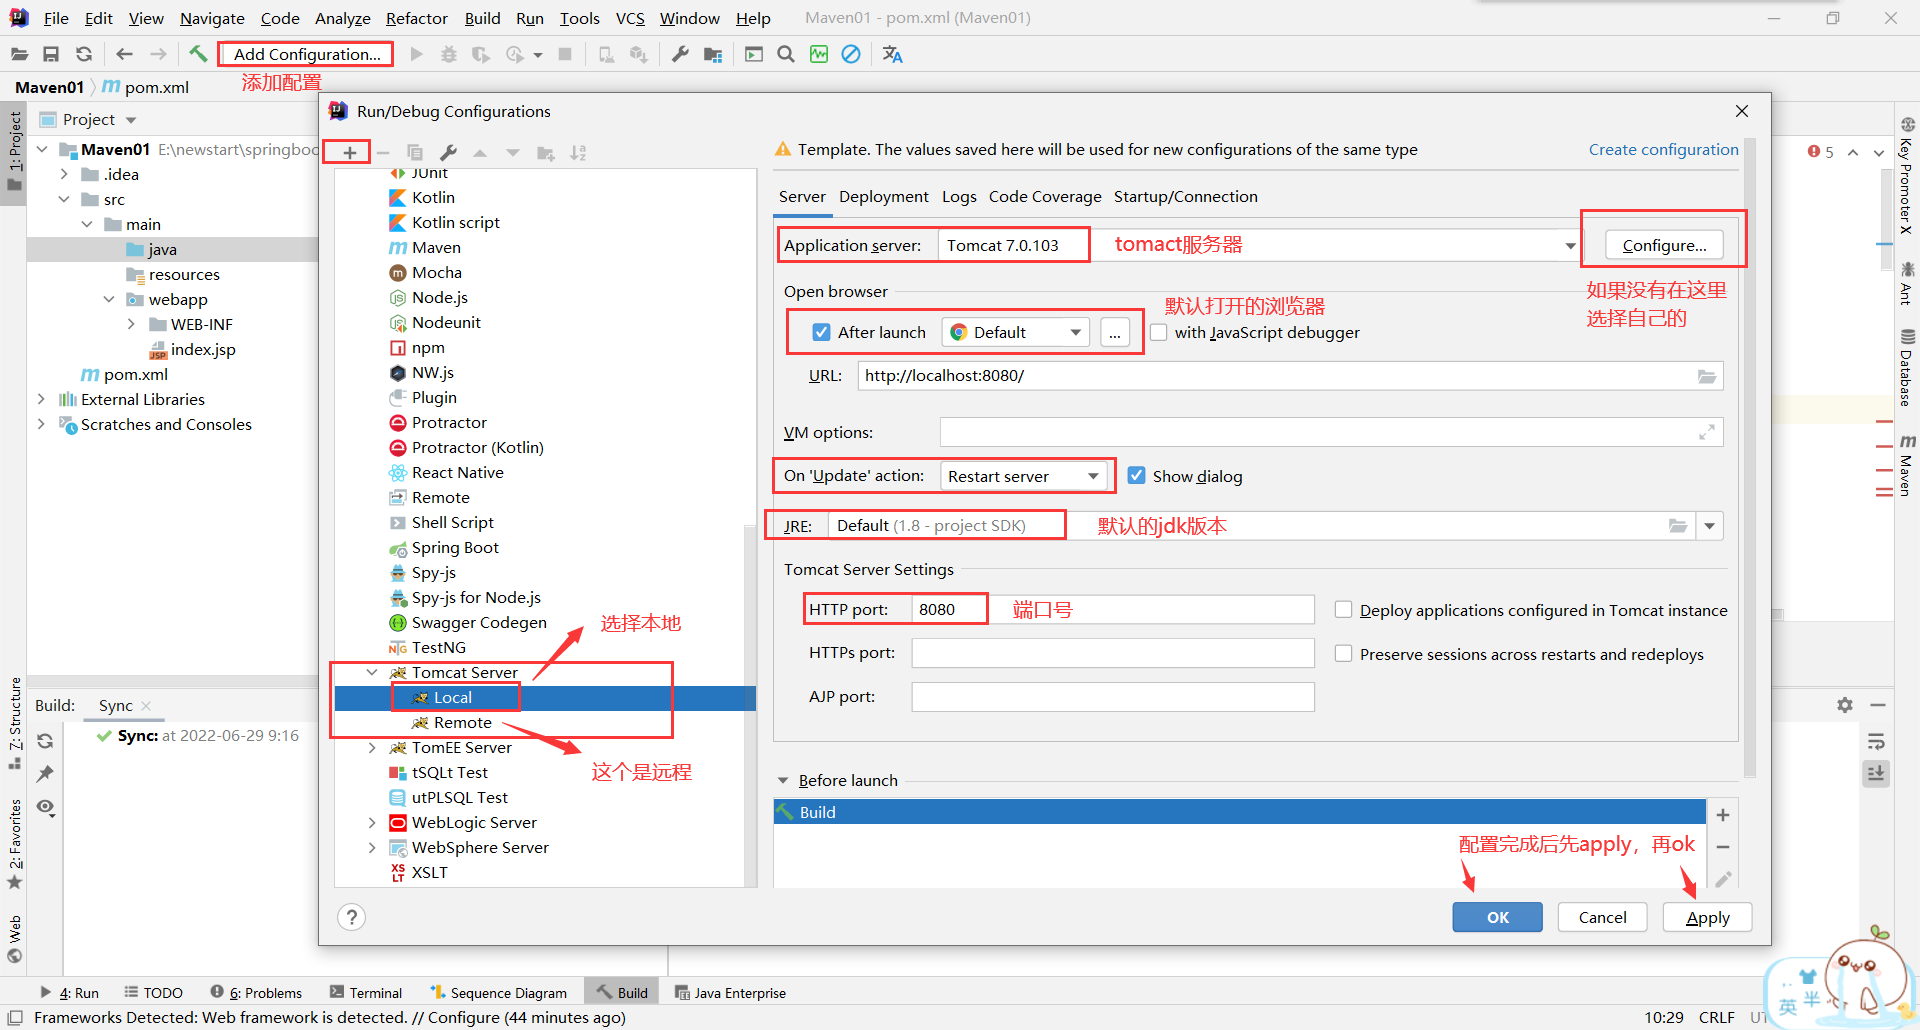
Task: Click the Back navigation arrow
Action: [x=124, y=54]
